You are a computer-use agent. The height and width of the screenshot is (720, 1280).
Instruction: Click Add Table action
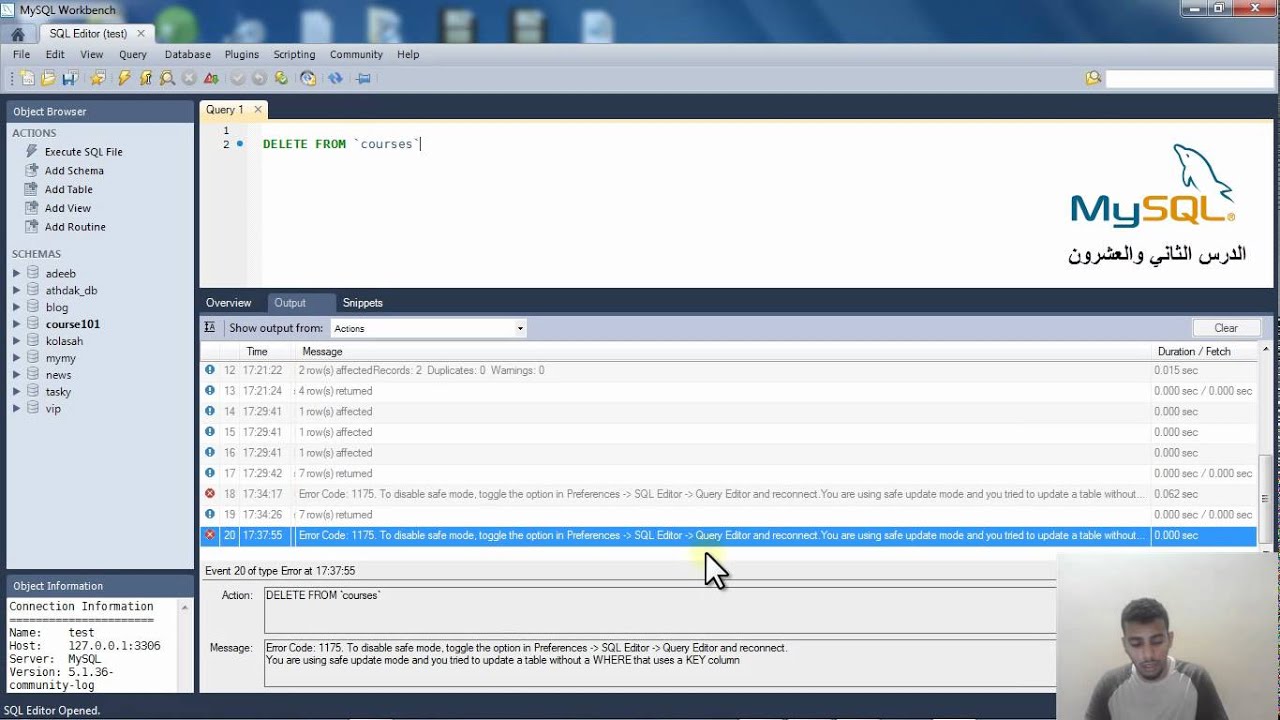[68, 189]
